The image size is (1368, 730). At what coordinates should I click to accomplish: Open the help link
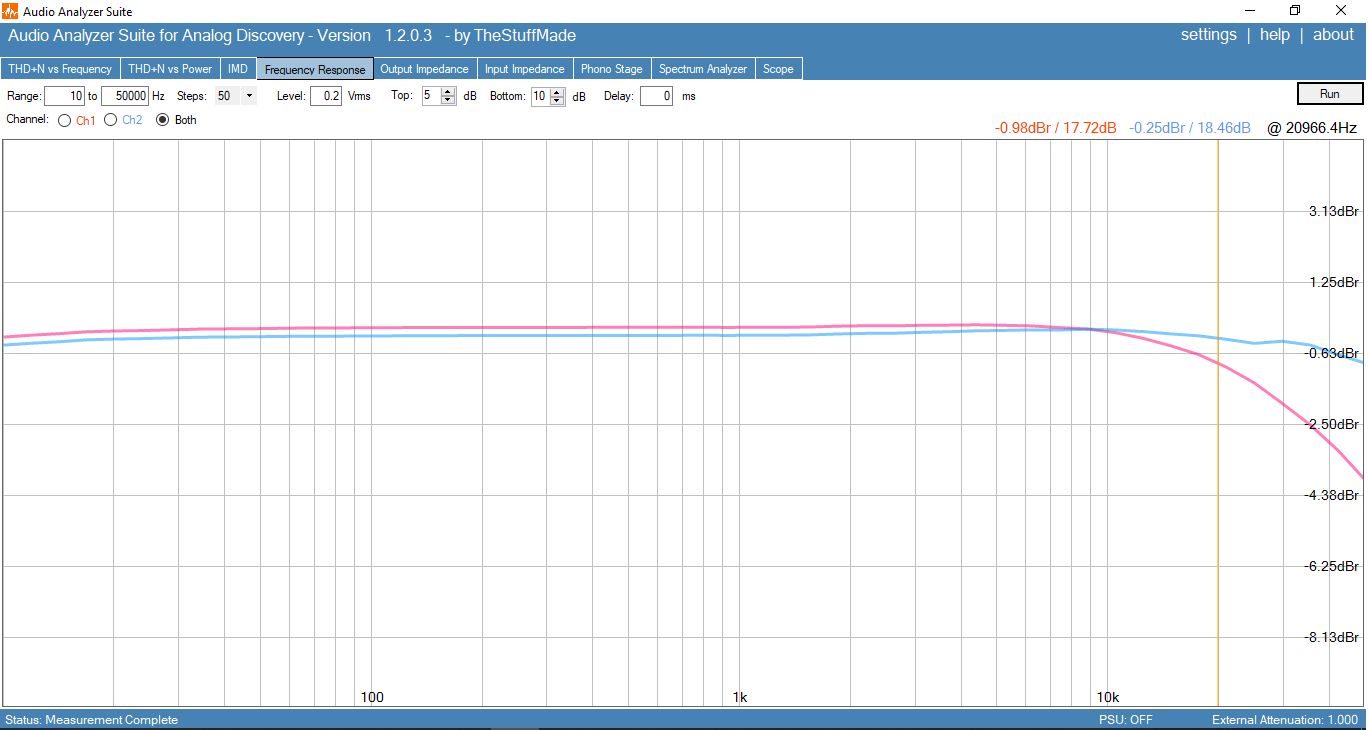point(1275,35)
